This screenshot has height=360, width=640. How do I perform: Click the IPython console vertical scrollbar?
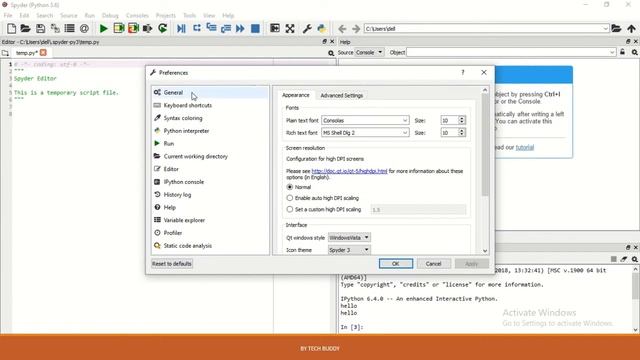coord(636,286)
